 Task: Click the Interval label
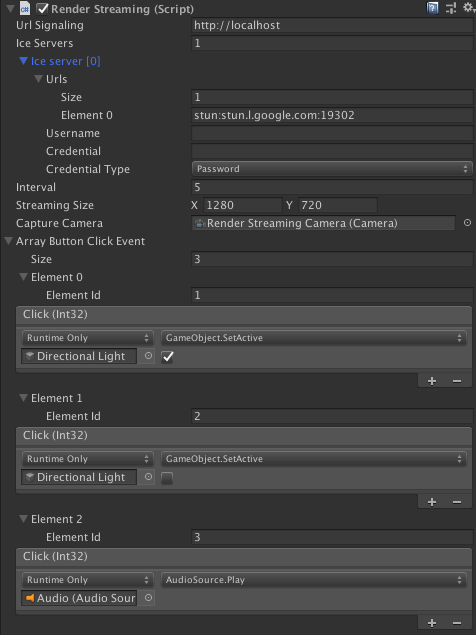(36, 187)
